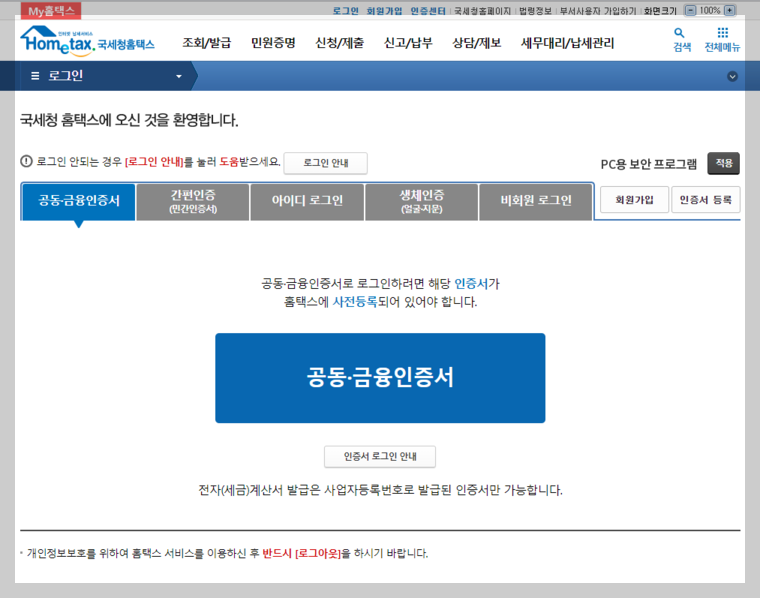
Task: Click the top 회원가입 link
Action: click(x=384, y=11)
